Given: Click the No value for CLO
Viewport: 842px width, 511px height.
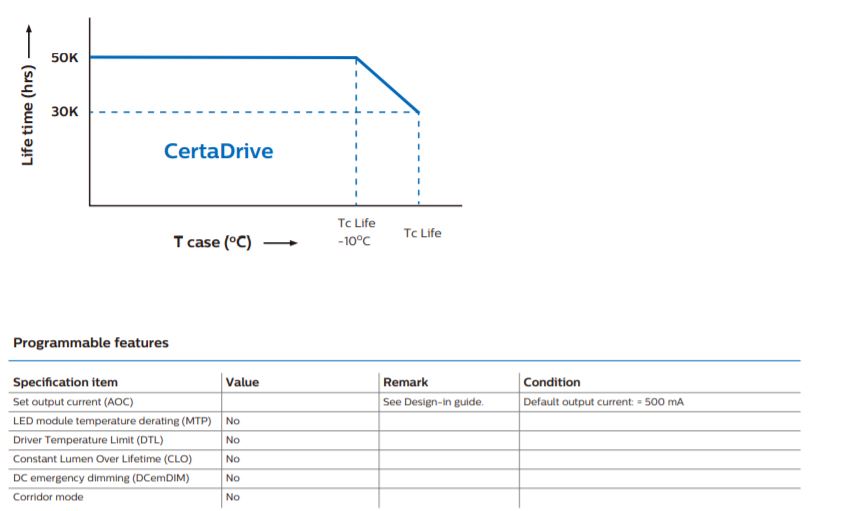Looking at the screenshot, I should [x=233, y=459].
